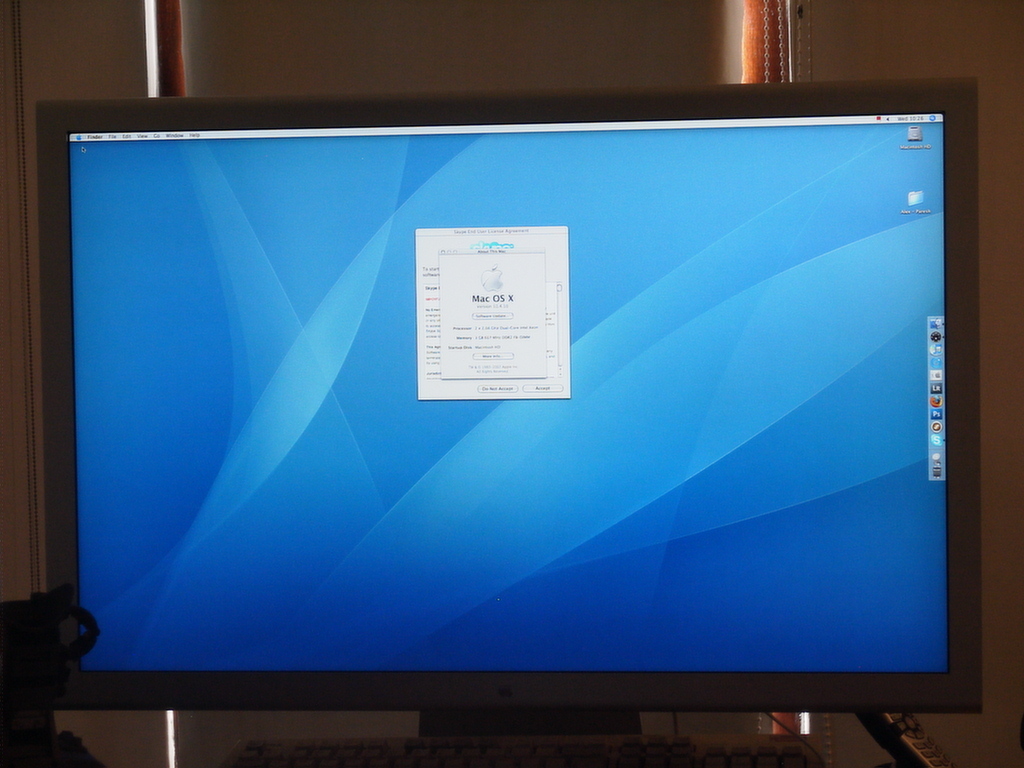This screenshot has height=768, width=1024.
Task: Click Do Not Accept in Skype dialog
Action: click(498, 389)
